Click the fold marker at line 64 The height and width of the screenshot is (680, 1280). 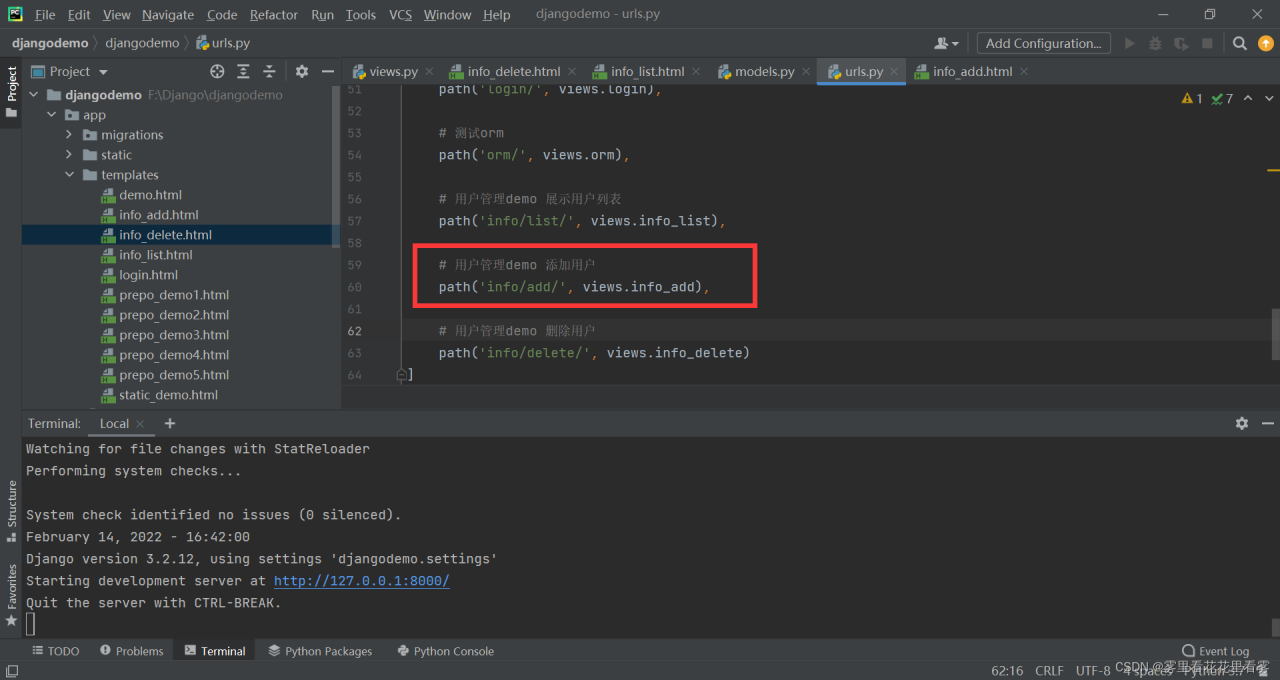click(401, 375)
